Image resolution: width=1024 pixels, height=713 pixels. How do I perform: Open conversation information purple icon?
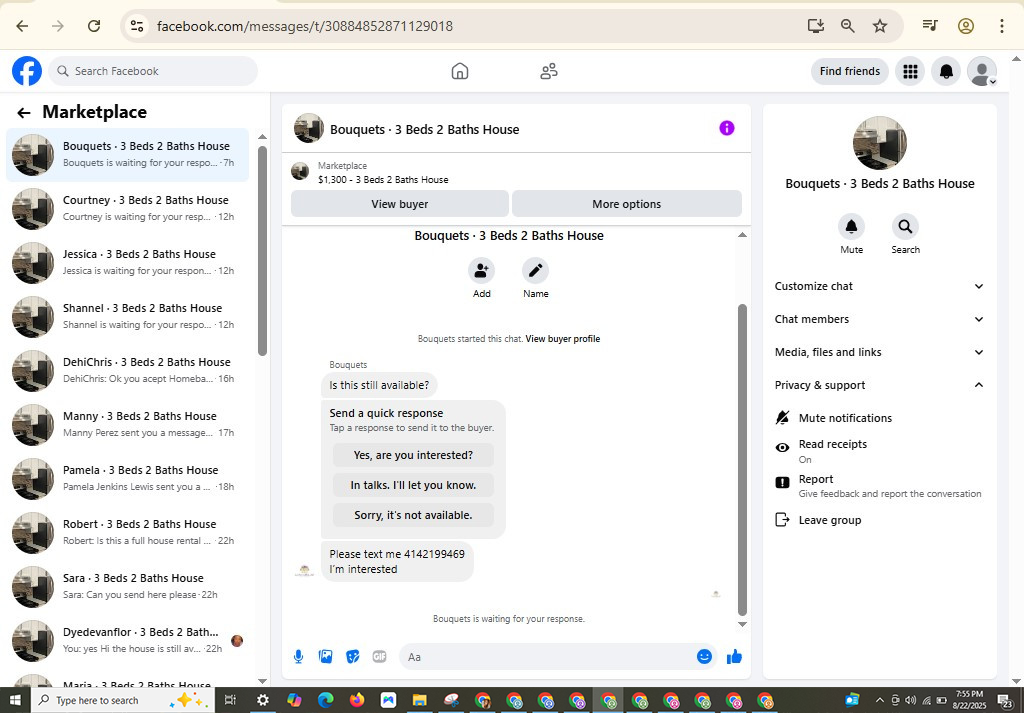click(727, 128)
